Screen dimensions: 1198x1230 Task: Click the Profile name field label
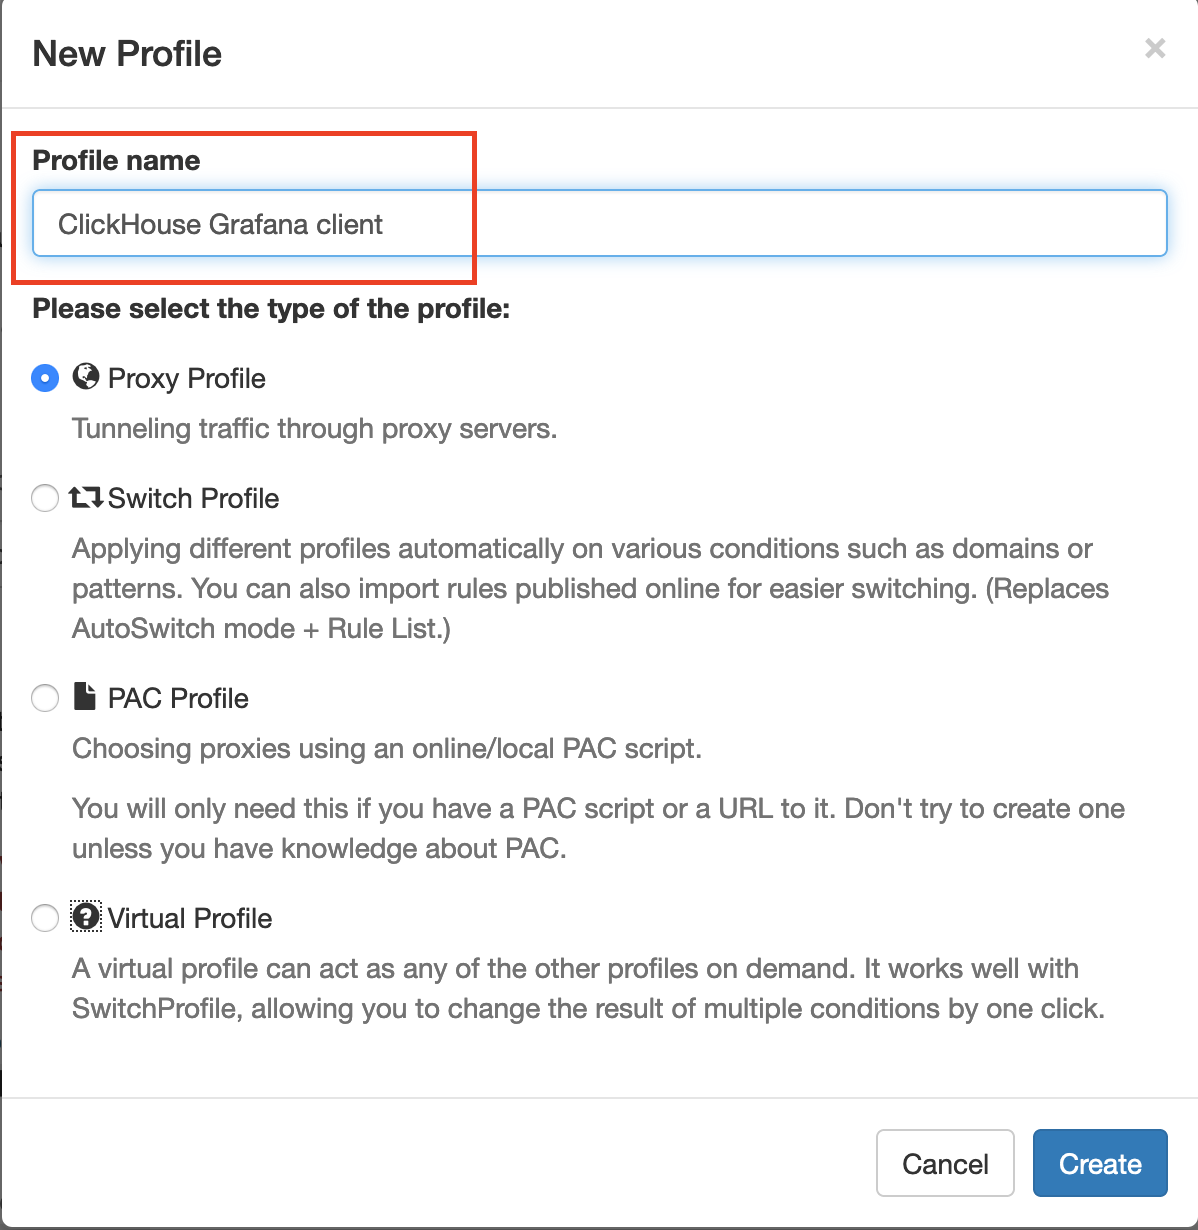(116, 160)
